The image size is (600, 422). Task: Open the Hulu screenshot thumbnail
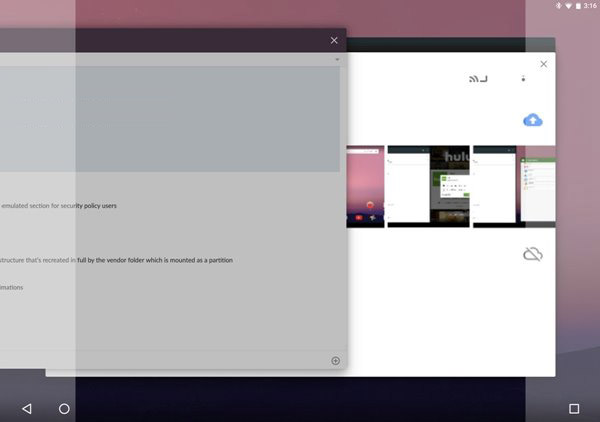(429, 186)
